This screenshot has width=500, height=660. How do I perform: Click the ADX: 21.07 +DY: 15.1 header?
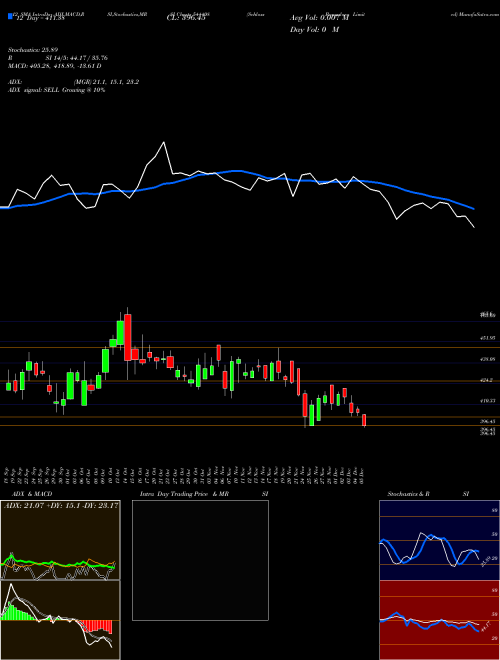coord(61,506)
